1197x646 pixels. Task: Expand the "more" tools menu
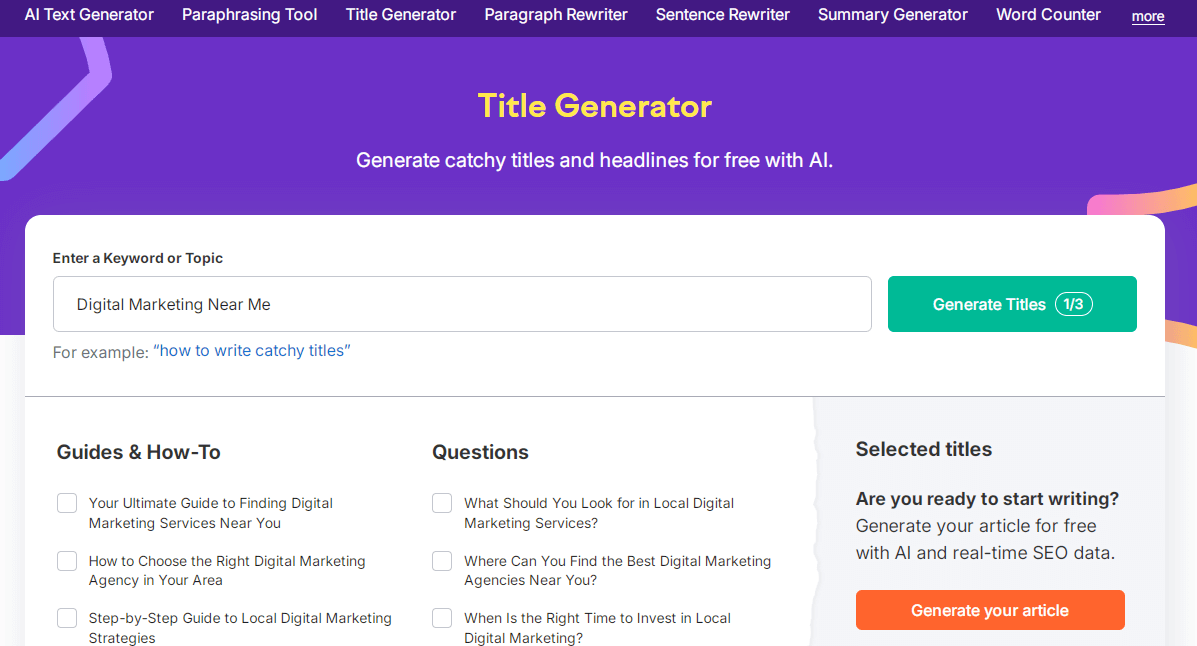(1147, 16)
